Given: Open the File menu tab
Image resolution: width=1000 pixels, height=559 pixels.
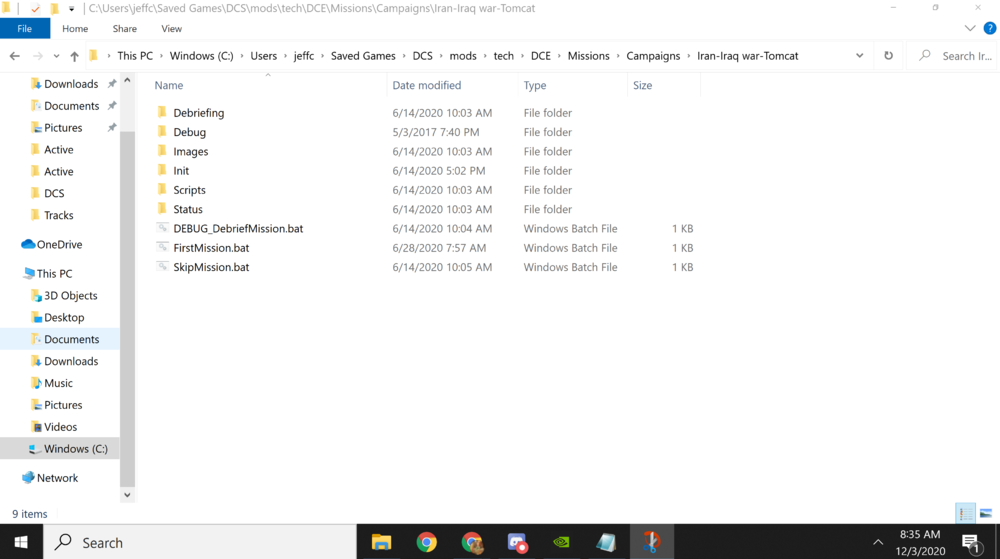Looking at the screenshot, I should [25, 28].
